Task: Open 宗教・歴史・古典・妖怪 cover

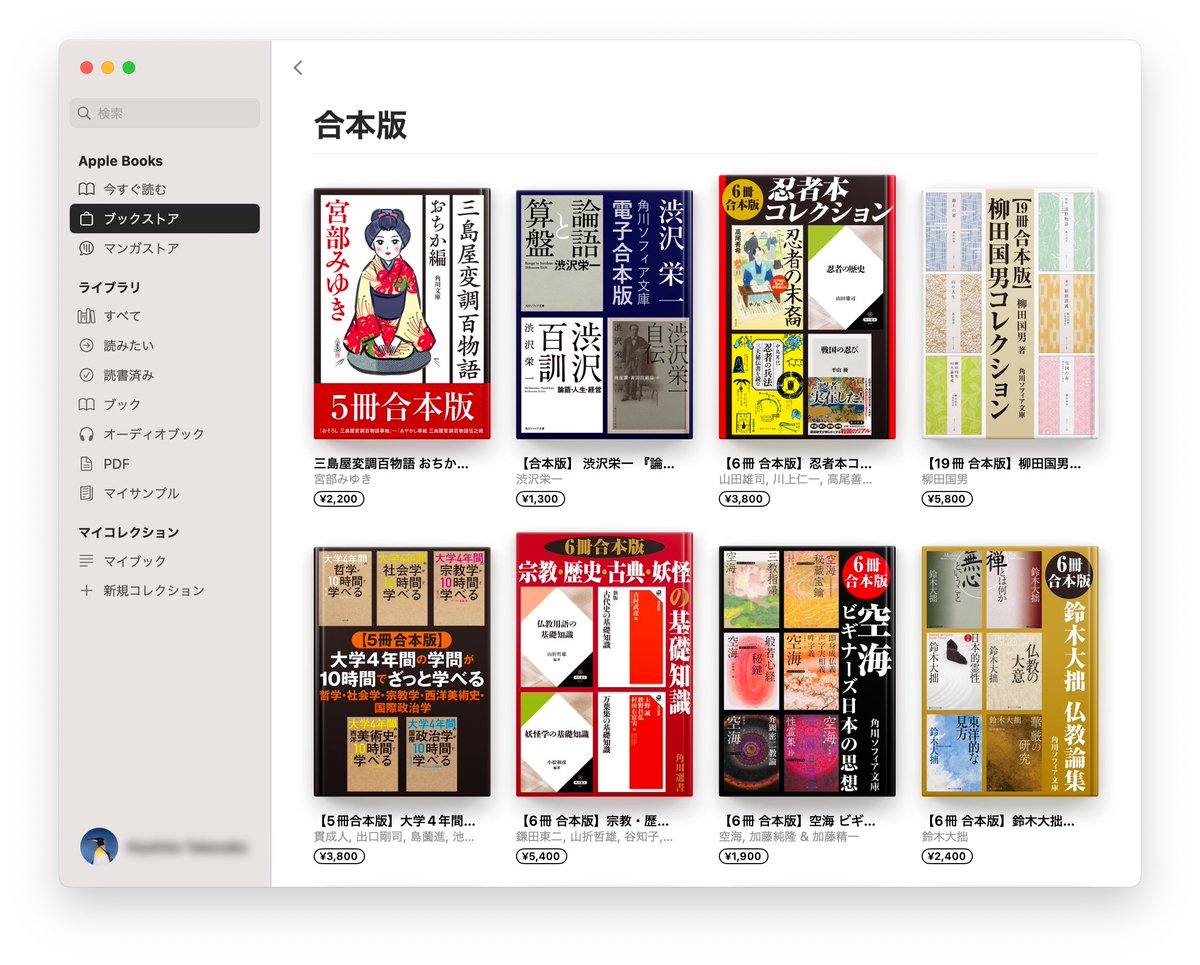Action: pos(604,664)
